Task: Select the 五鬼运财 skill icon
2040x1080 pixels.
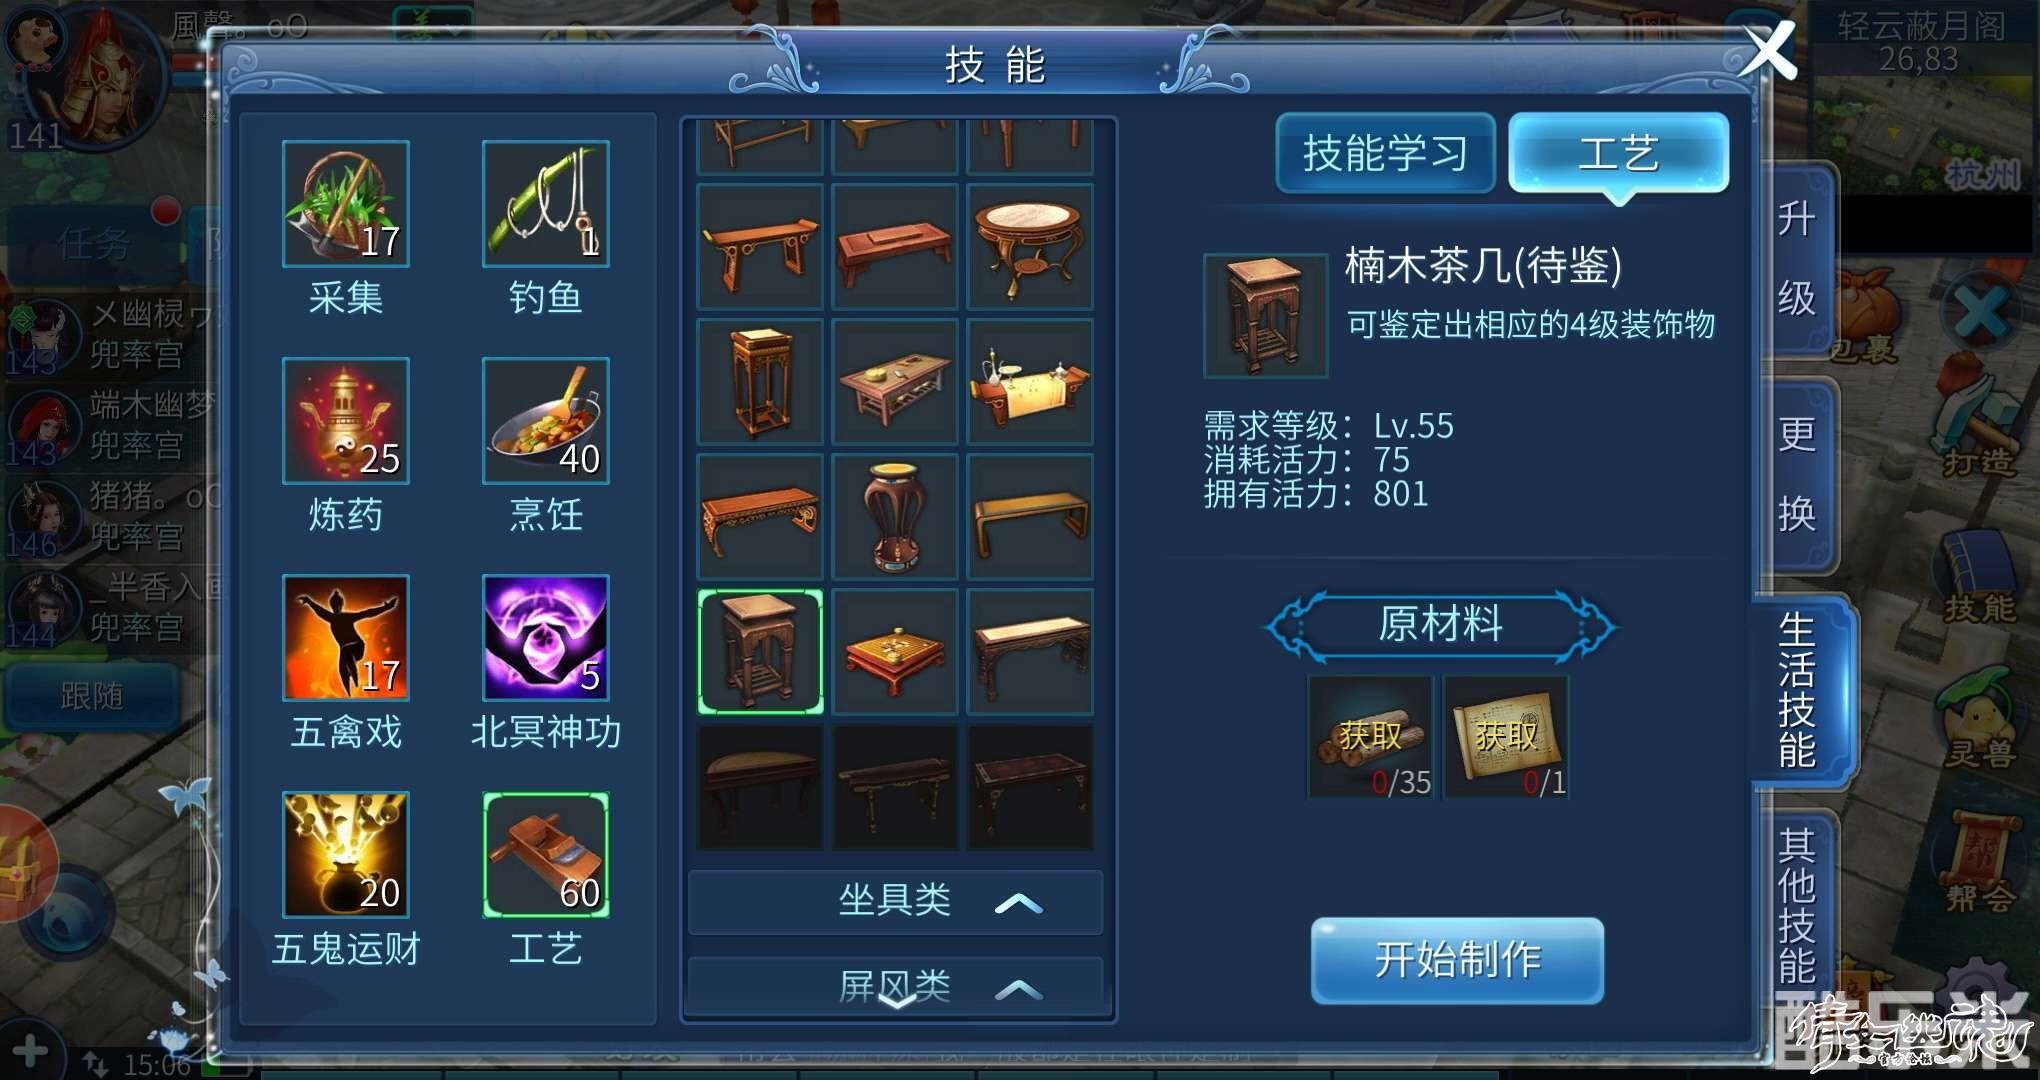Action: pos(345,855)
